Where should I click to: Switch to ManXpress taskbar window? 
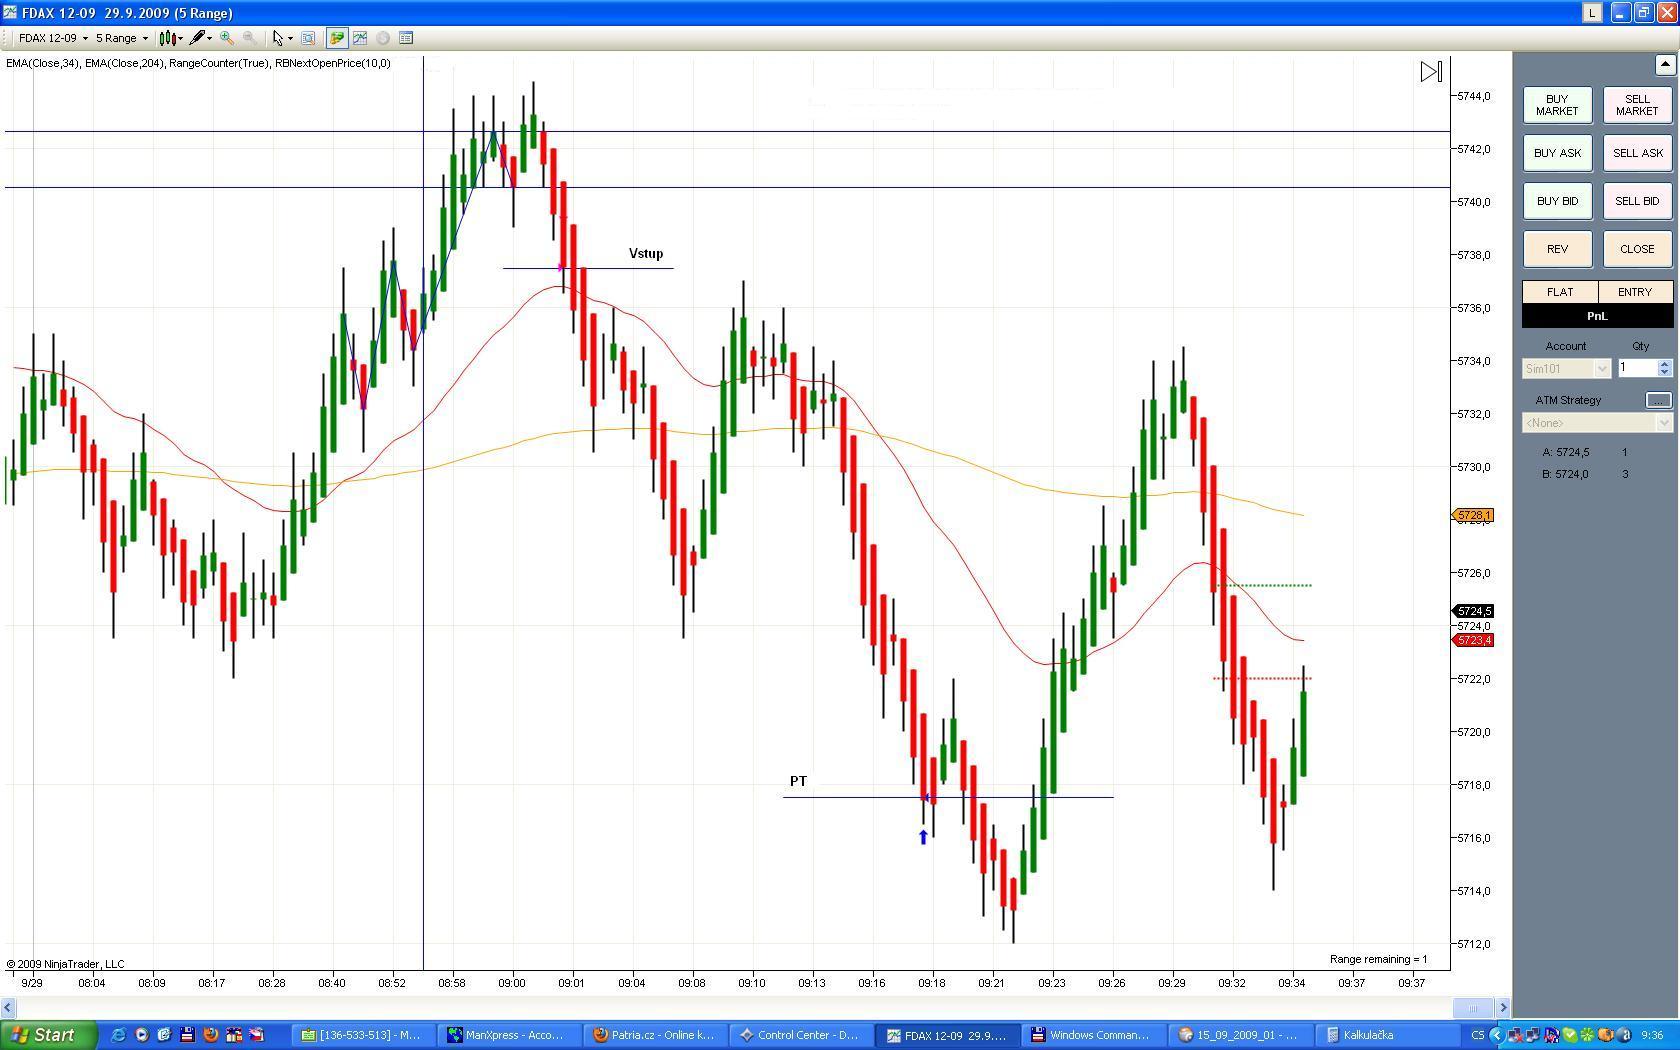pos(509,1035)
